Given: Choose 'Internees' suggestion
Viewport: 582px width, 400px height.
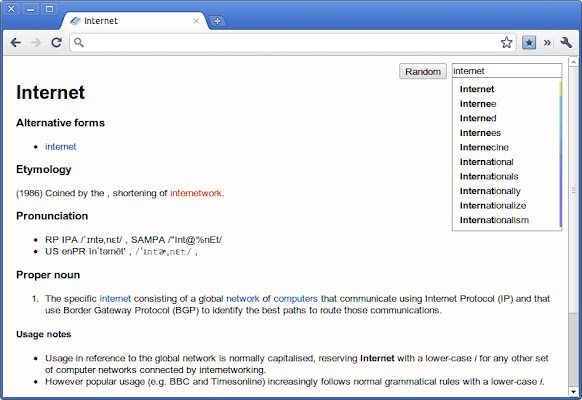Looking at the screenshot, I should tap(507, 133).
